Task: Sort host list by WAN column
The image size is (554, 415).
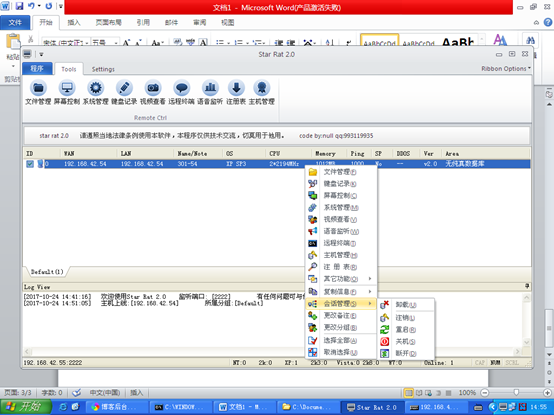Action: pos(88,154)
